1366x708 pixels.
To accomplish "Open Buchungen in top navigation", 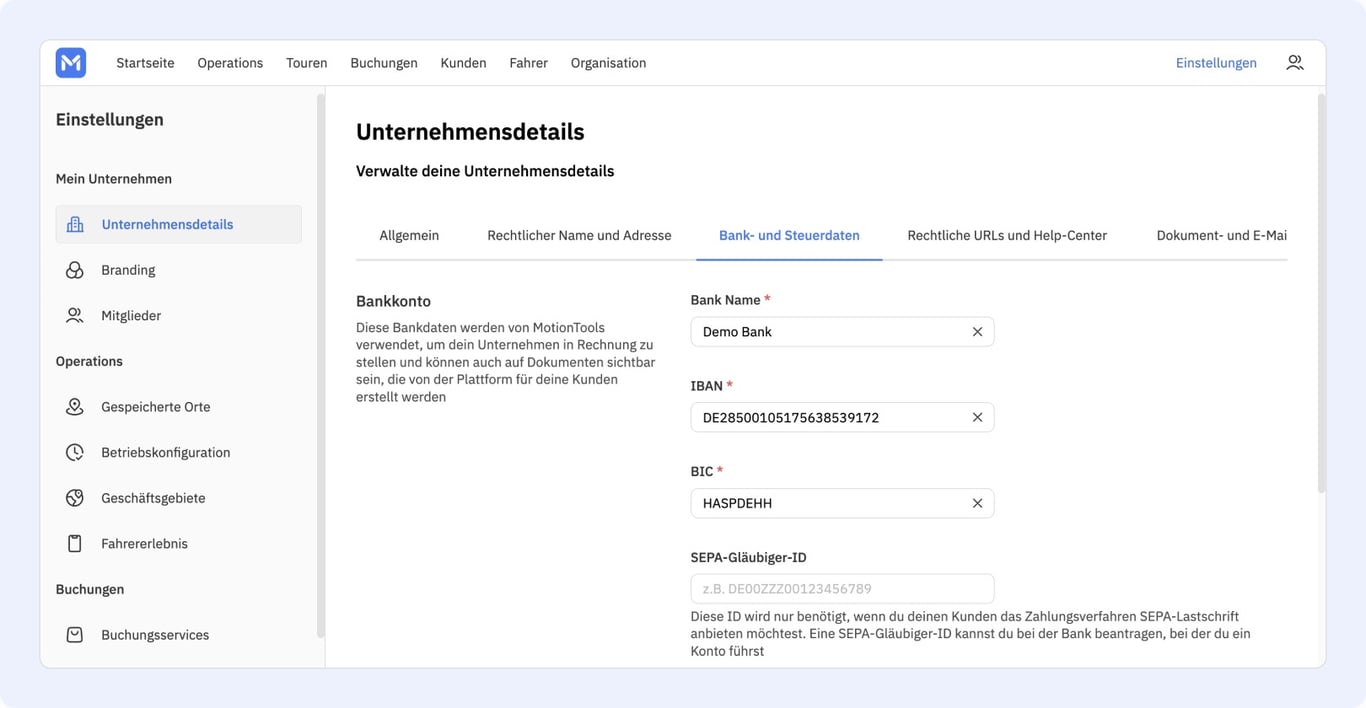I will [384, 63].
